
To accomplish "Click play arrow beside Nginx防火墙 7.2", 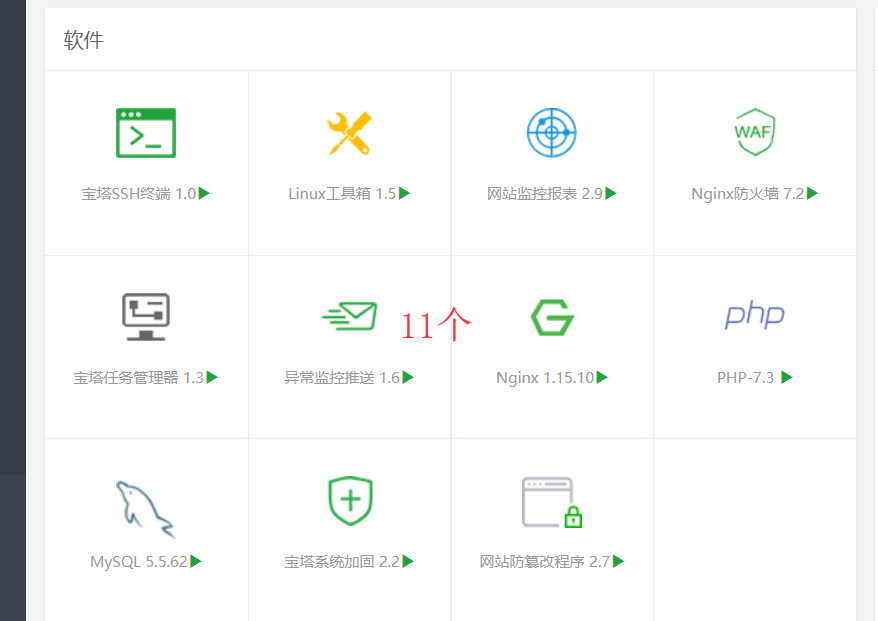I will [812, 193].
